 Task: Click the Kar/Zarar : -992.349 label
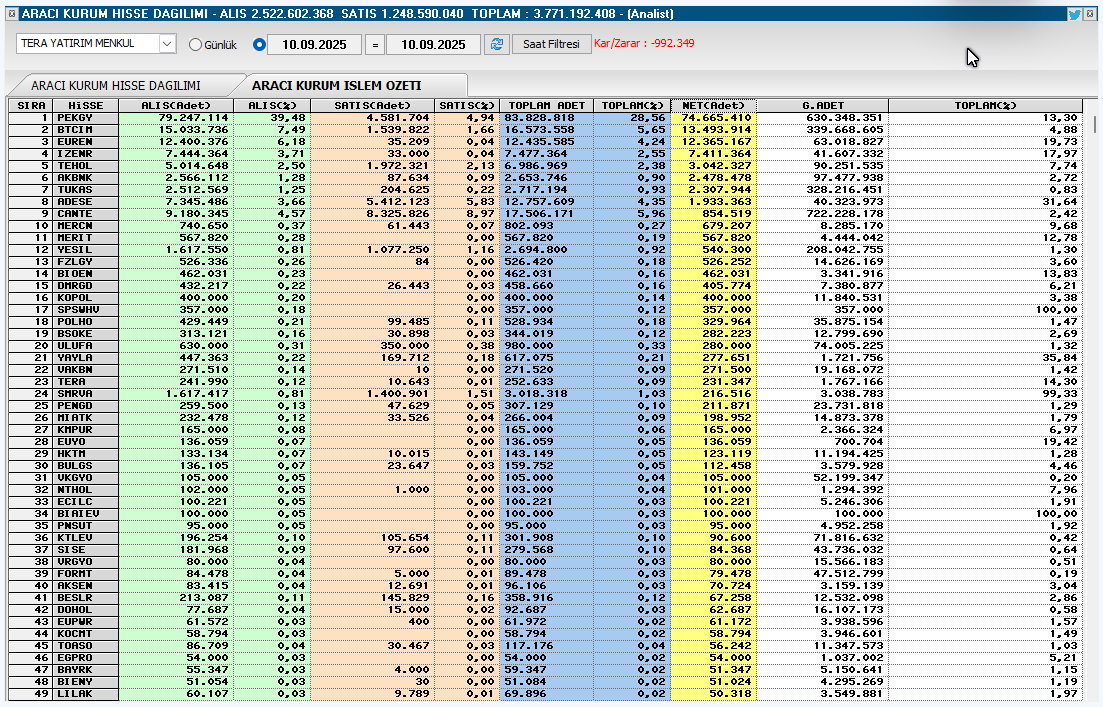click(x=644, y=44)
